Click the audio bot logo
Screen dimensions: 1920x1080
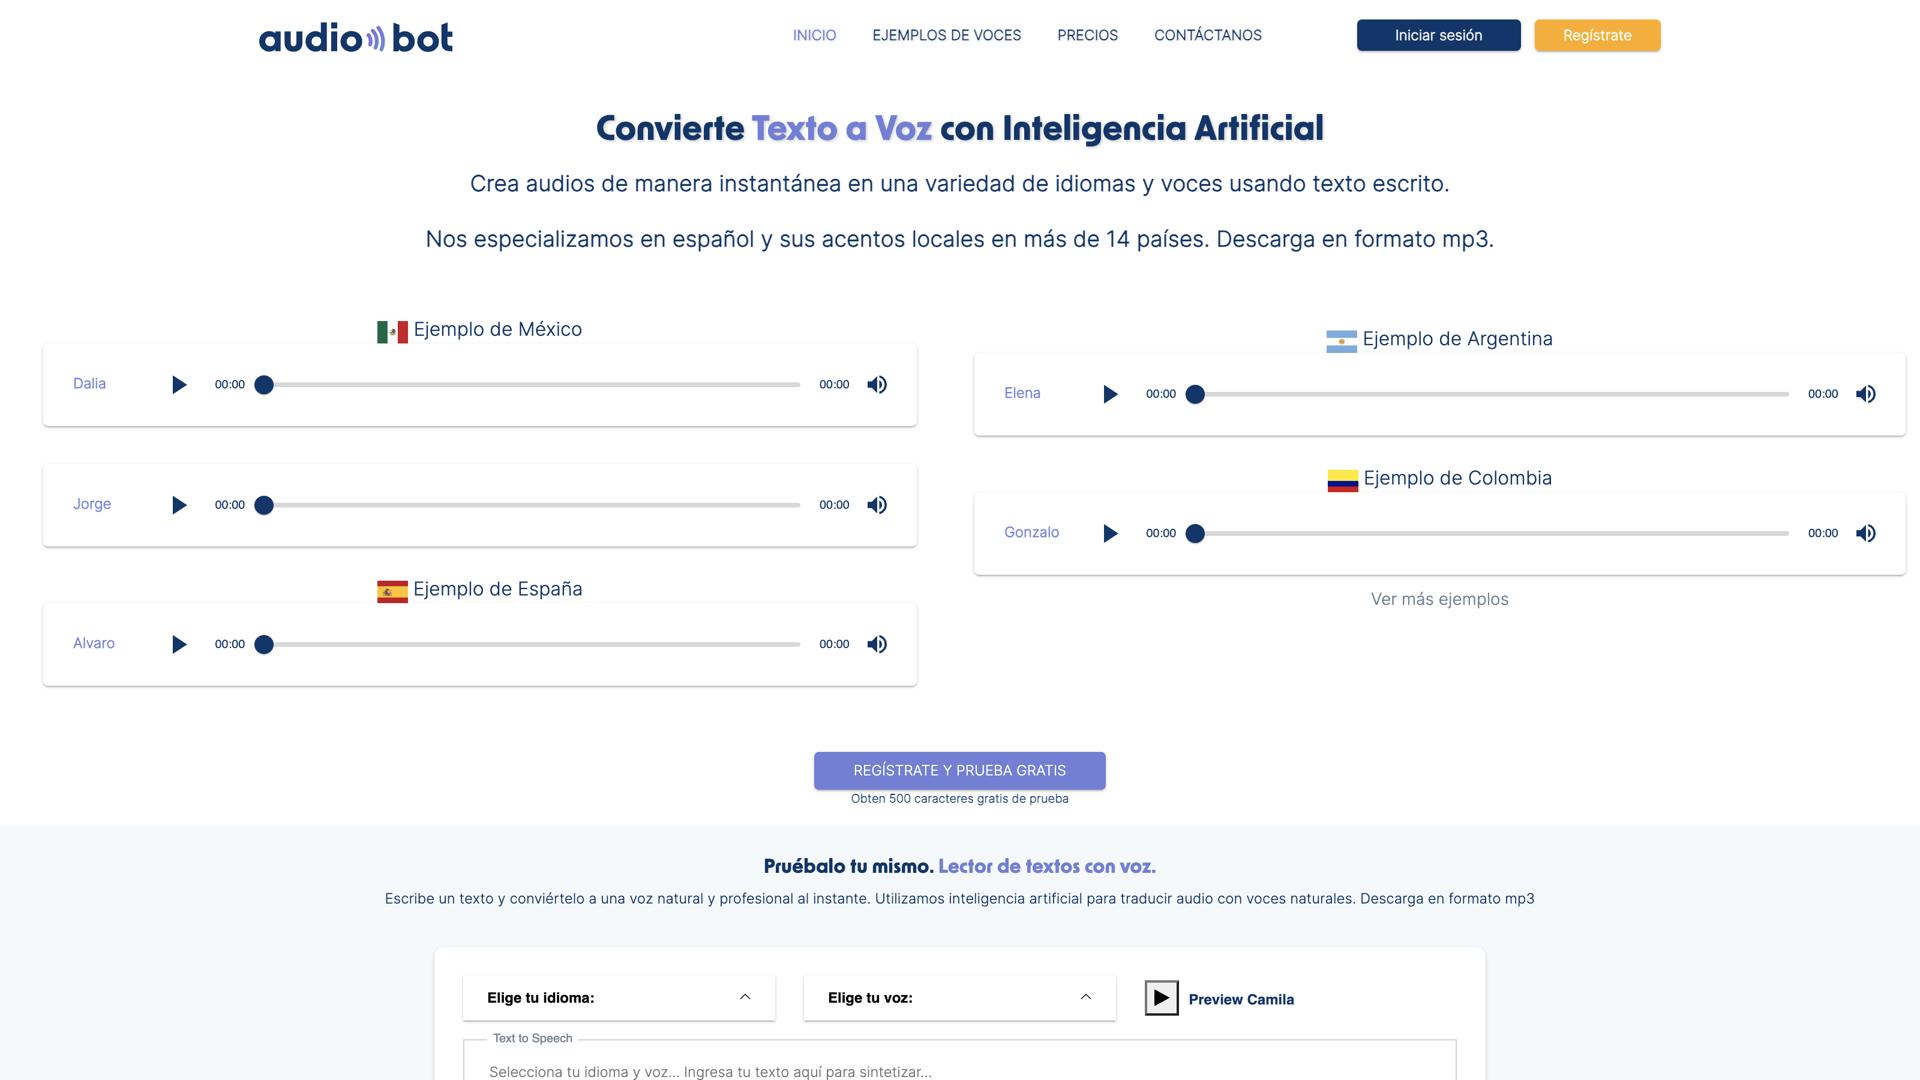(x=355, y=35)
